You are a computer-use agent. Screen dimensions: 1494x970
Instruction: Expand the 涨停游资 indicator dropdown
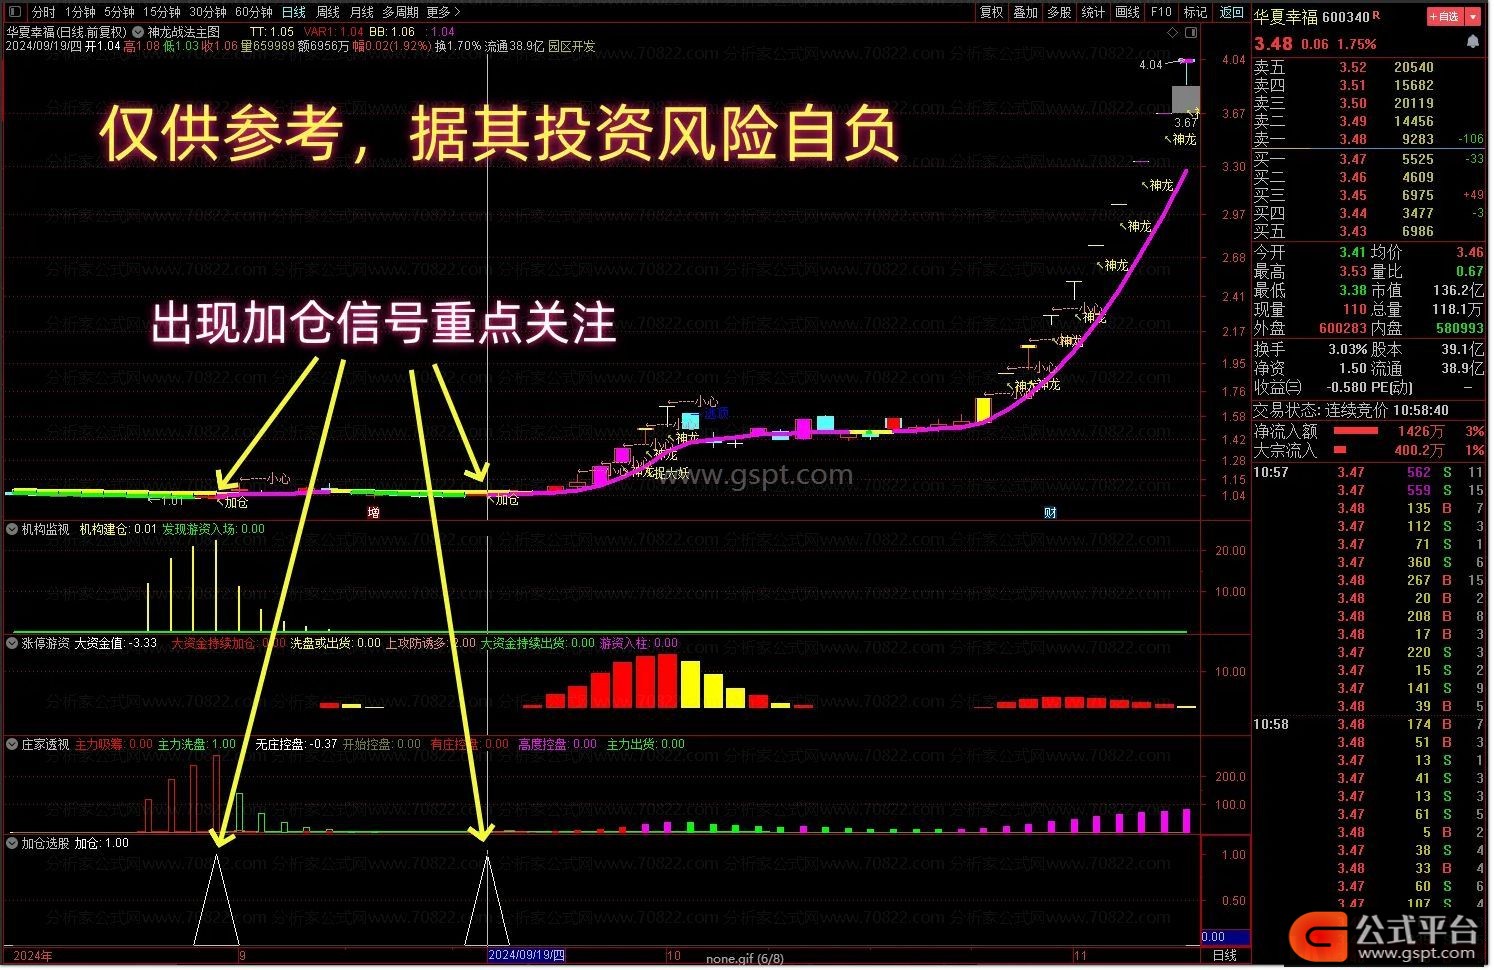13,643
